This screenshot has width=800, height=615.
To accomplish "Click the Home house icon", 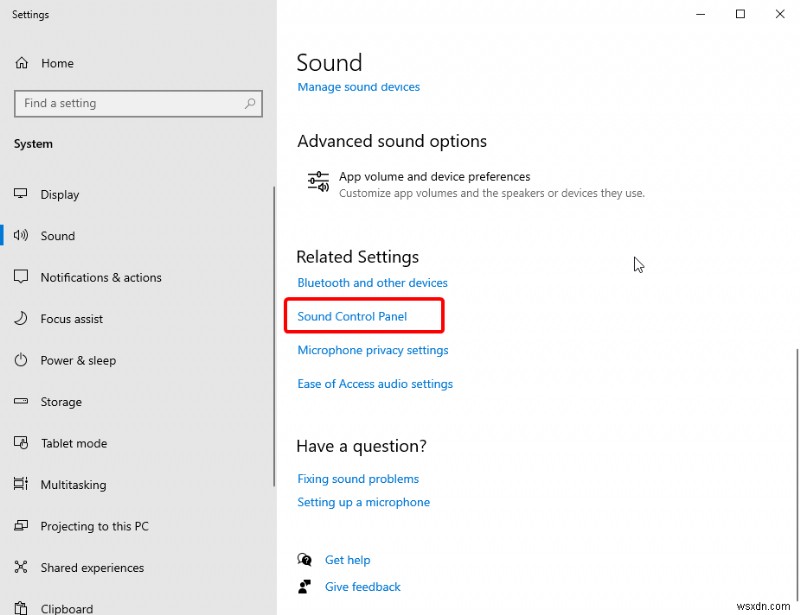I will click(21, 62).
